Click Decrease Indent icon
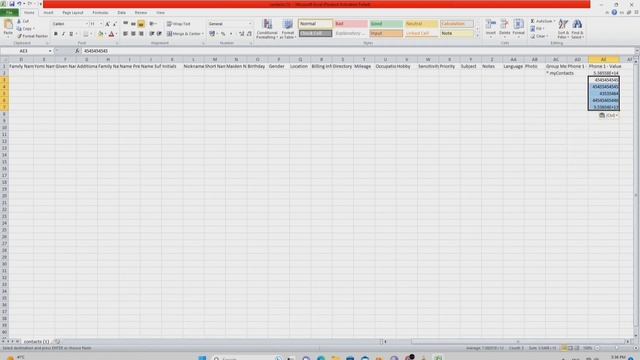 [x=151, y=34]
